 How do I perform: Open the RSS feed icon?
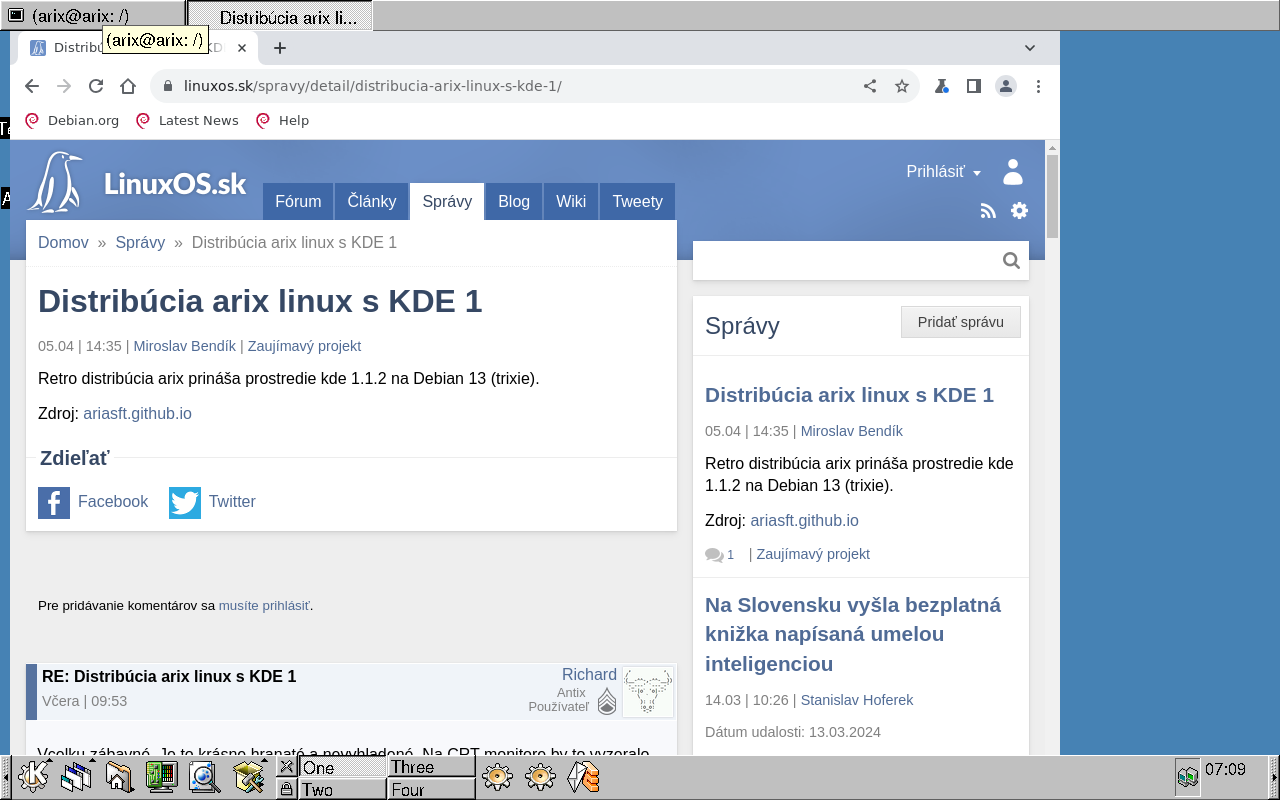click(x=988, y=211)
